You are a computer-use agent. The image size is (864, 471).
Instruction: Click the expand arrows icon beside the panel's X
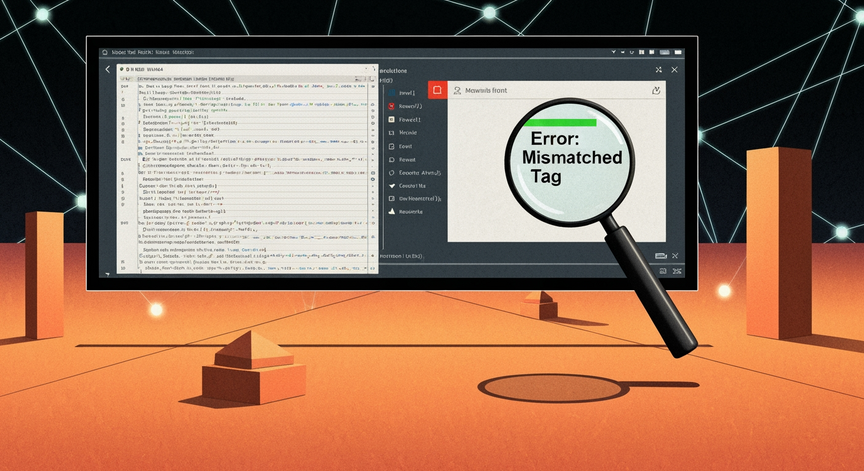click(658, 70)
